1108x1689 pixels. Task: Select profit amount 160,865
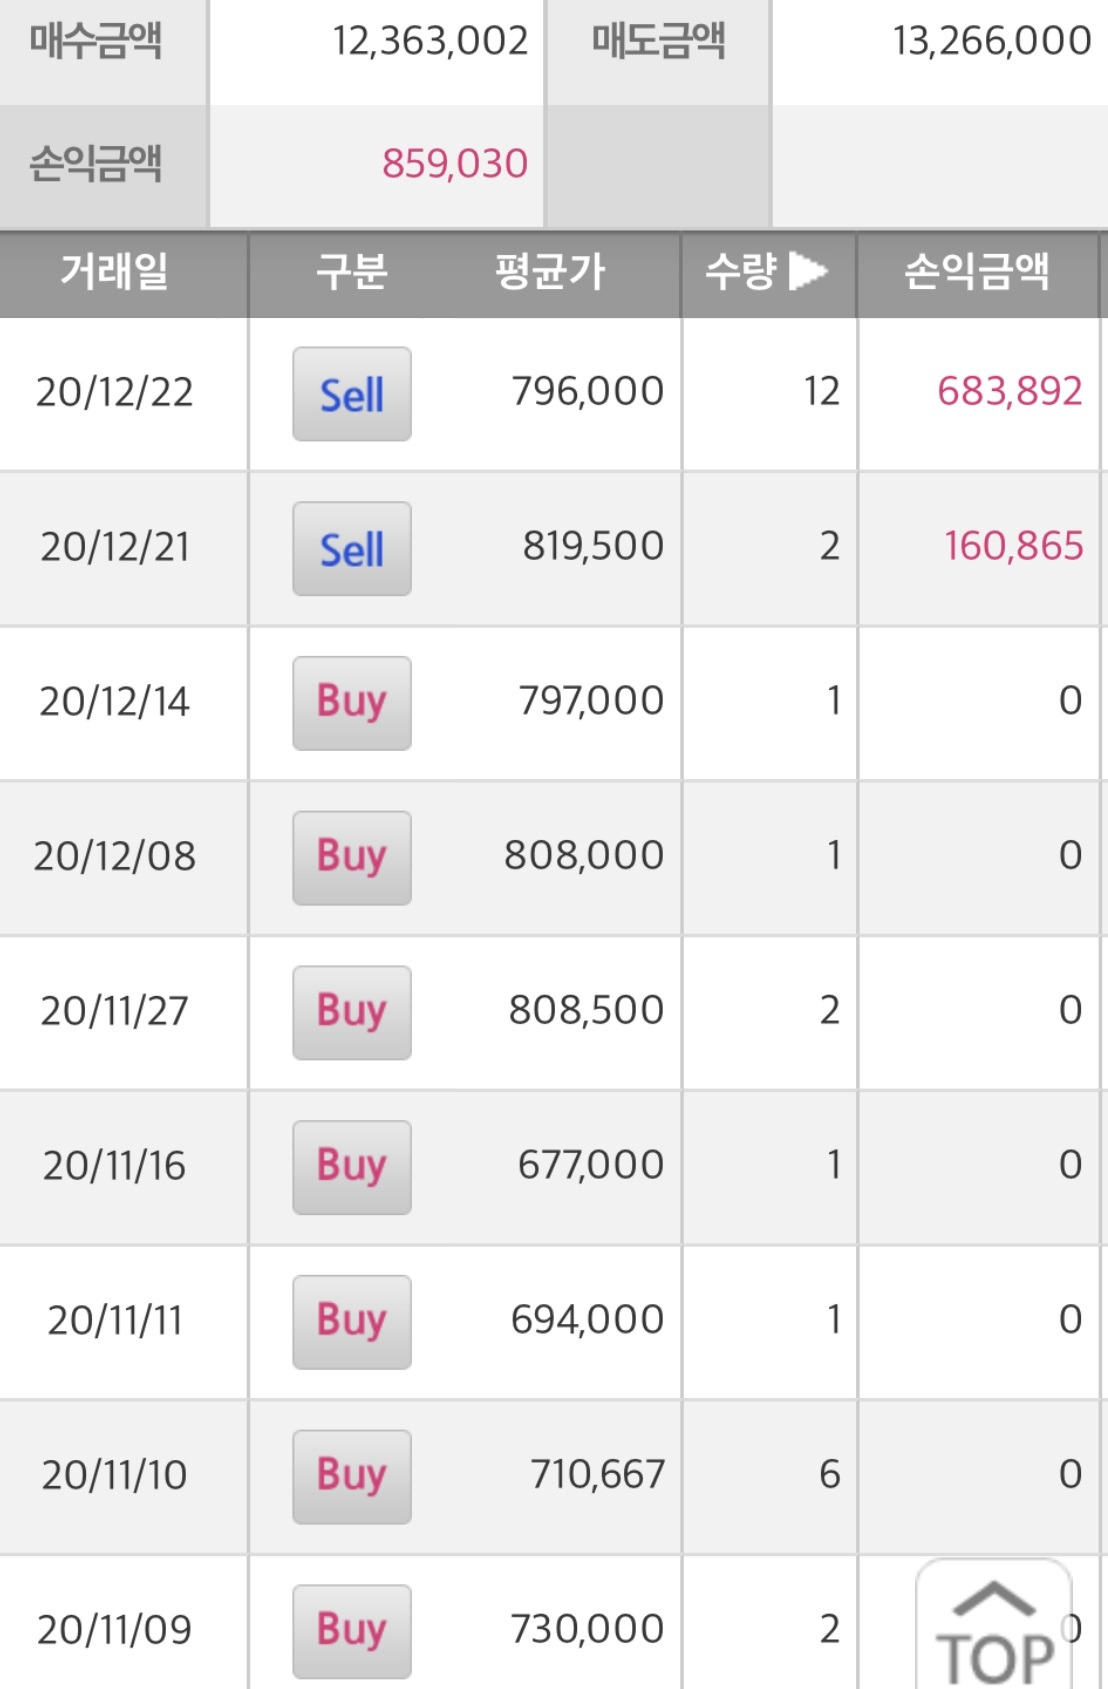tap(1013, 546)
